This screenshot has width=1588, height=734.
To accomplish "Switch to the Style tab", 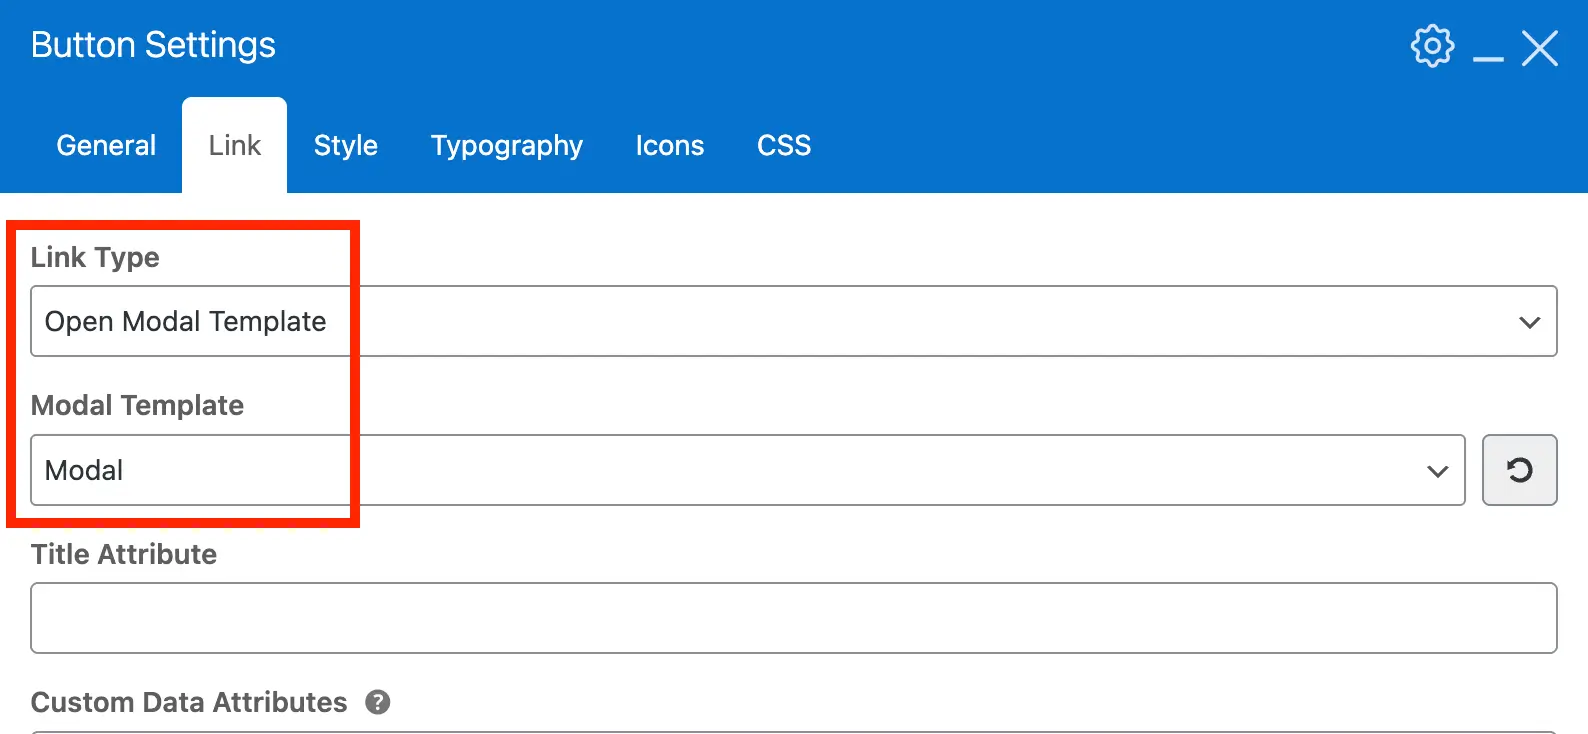I will (345, 145).
